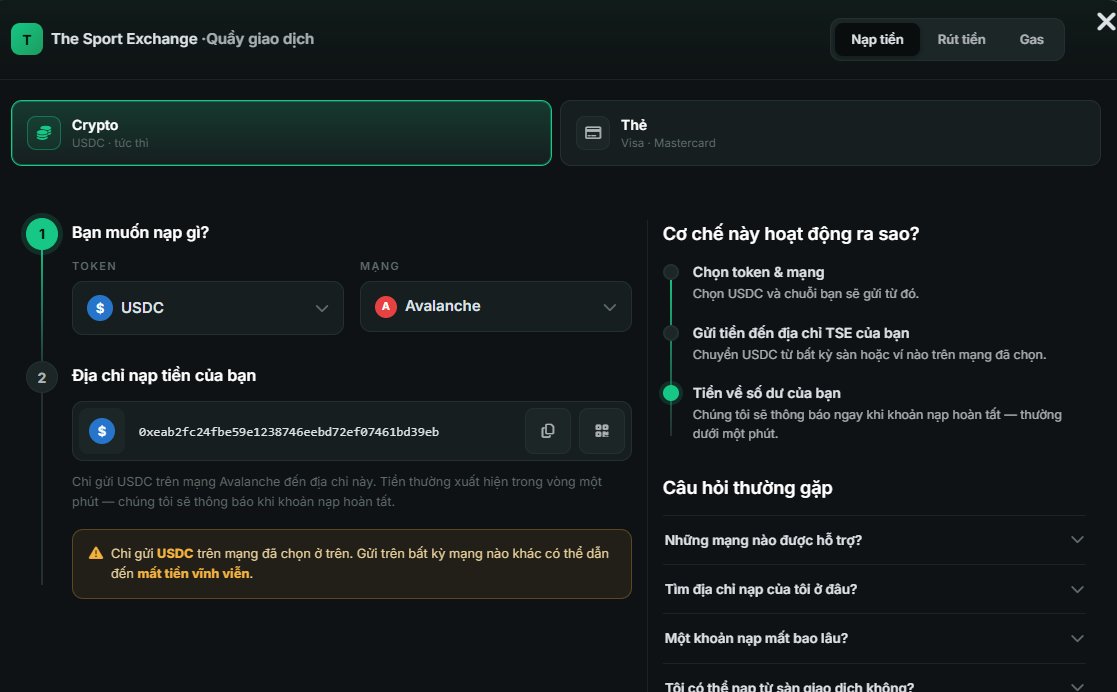Click the 'Câu hỏi thường gặp' heading

[747, 488]
